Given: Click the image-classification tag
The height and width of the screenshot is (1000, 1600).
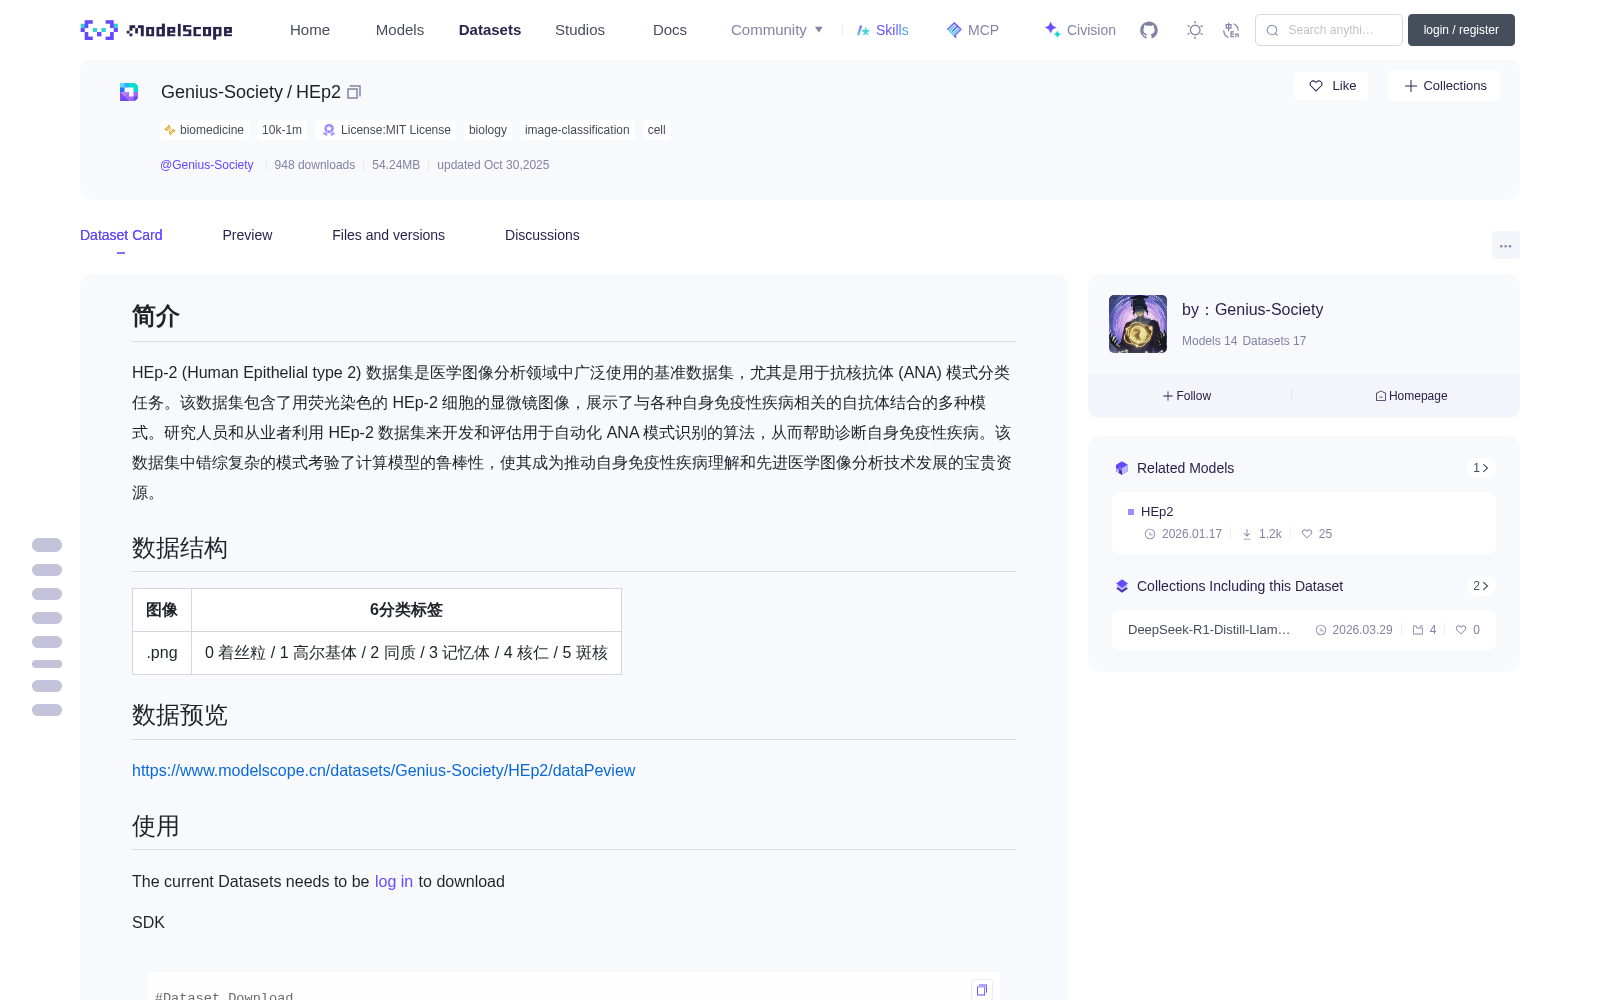Looking at the screenshot, I should point(577,130).
